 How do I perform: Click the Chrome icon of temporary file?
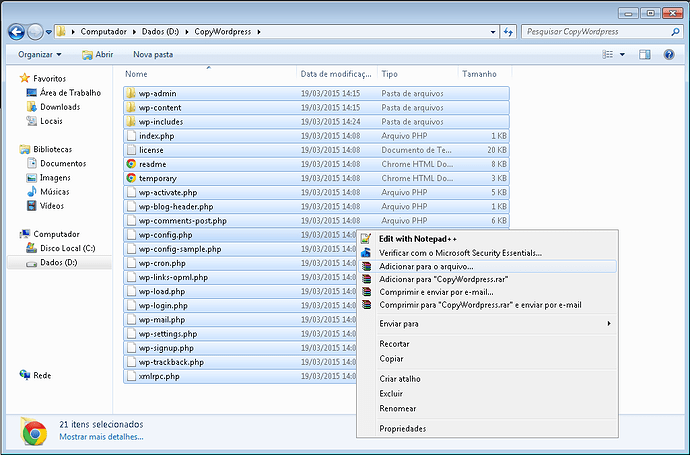point(131,178)
